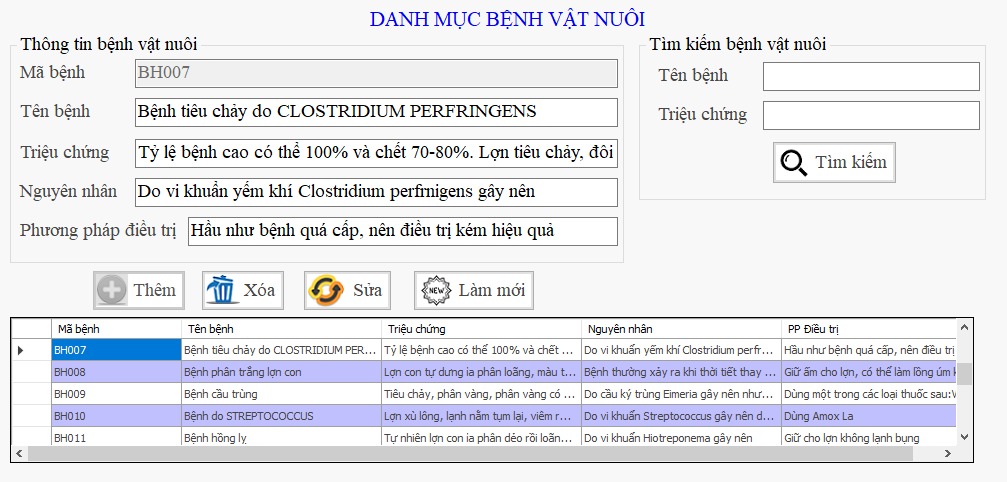Click the cell 'Bệnh do STREPTOCOCCUS'

tap(281, 416)
